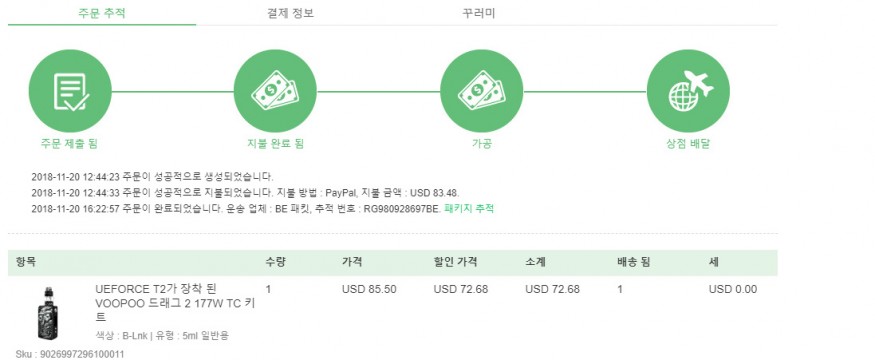Click the payment completed money icon
This screenshot has height=360, width=875.
click(x=275, y=91)
